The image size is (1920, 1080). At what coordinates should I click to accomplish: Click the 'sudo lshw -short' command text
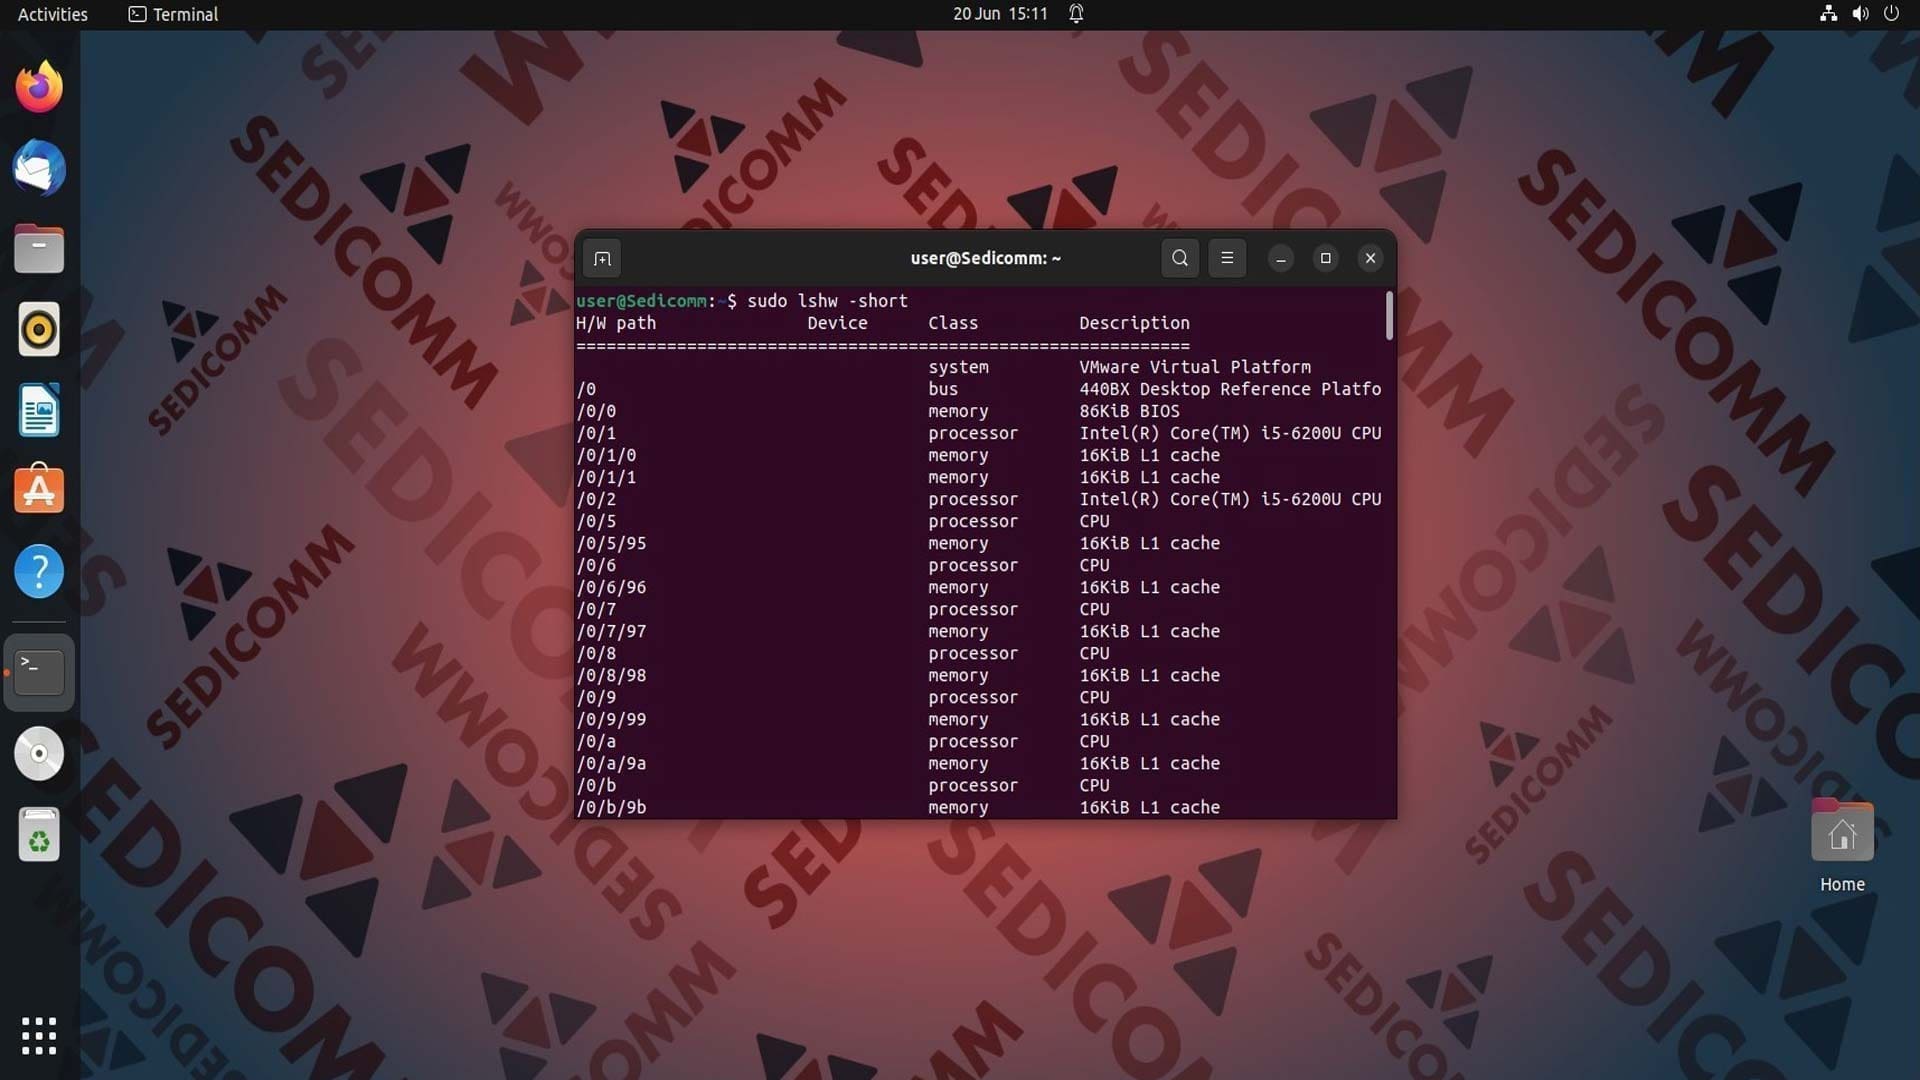pos(827,301)
